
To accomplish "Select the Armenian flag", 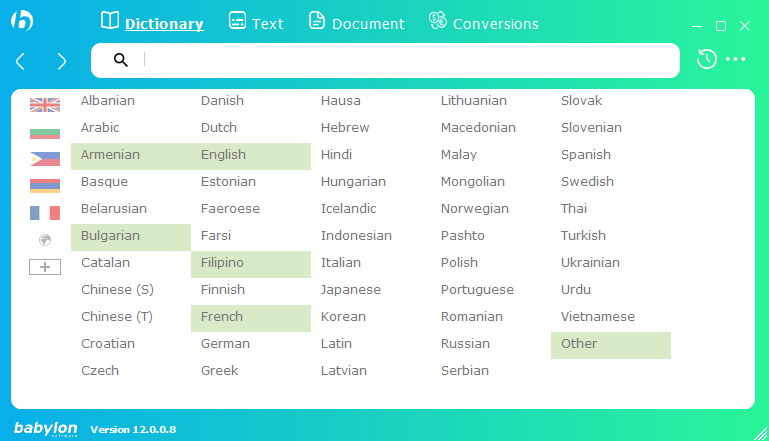I will [x=45, y=185].
